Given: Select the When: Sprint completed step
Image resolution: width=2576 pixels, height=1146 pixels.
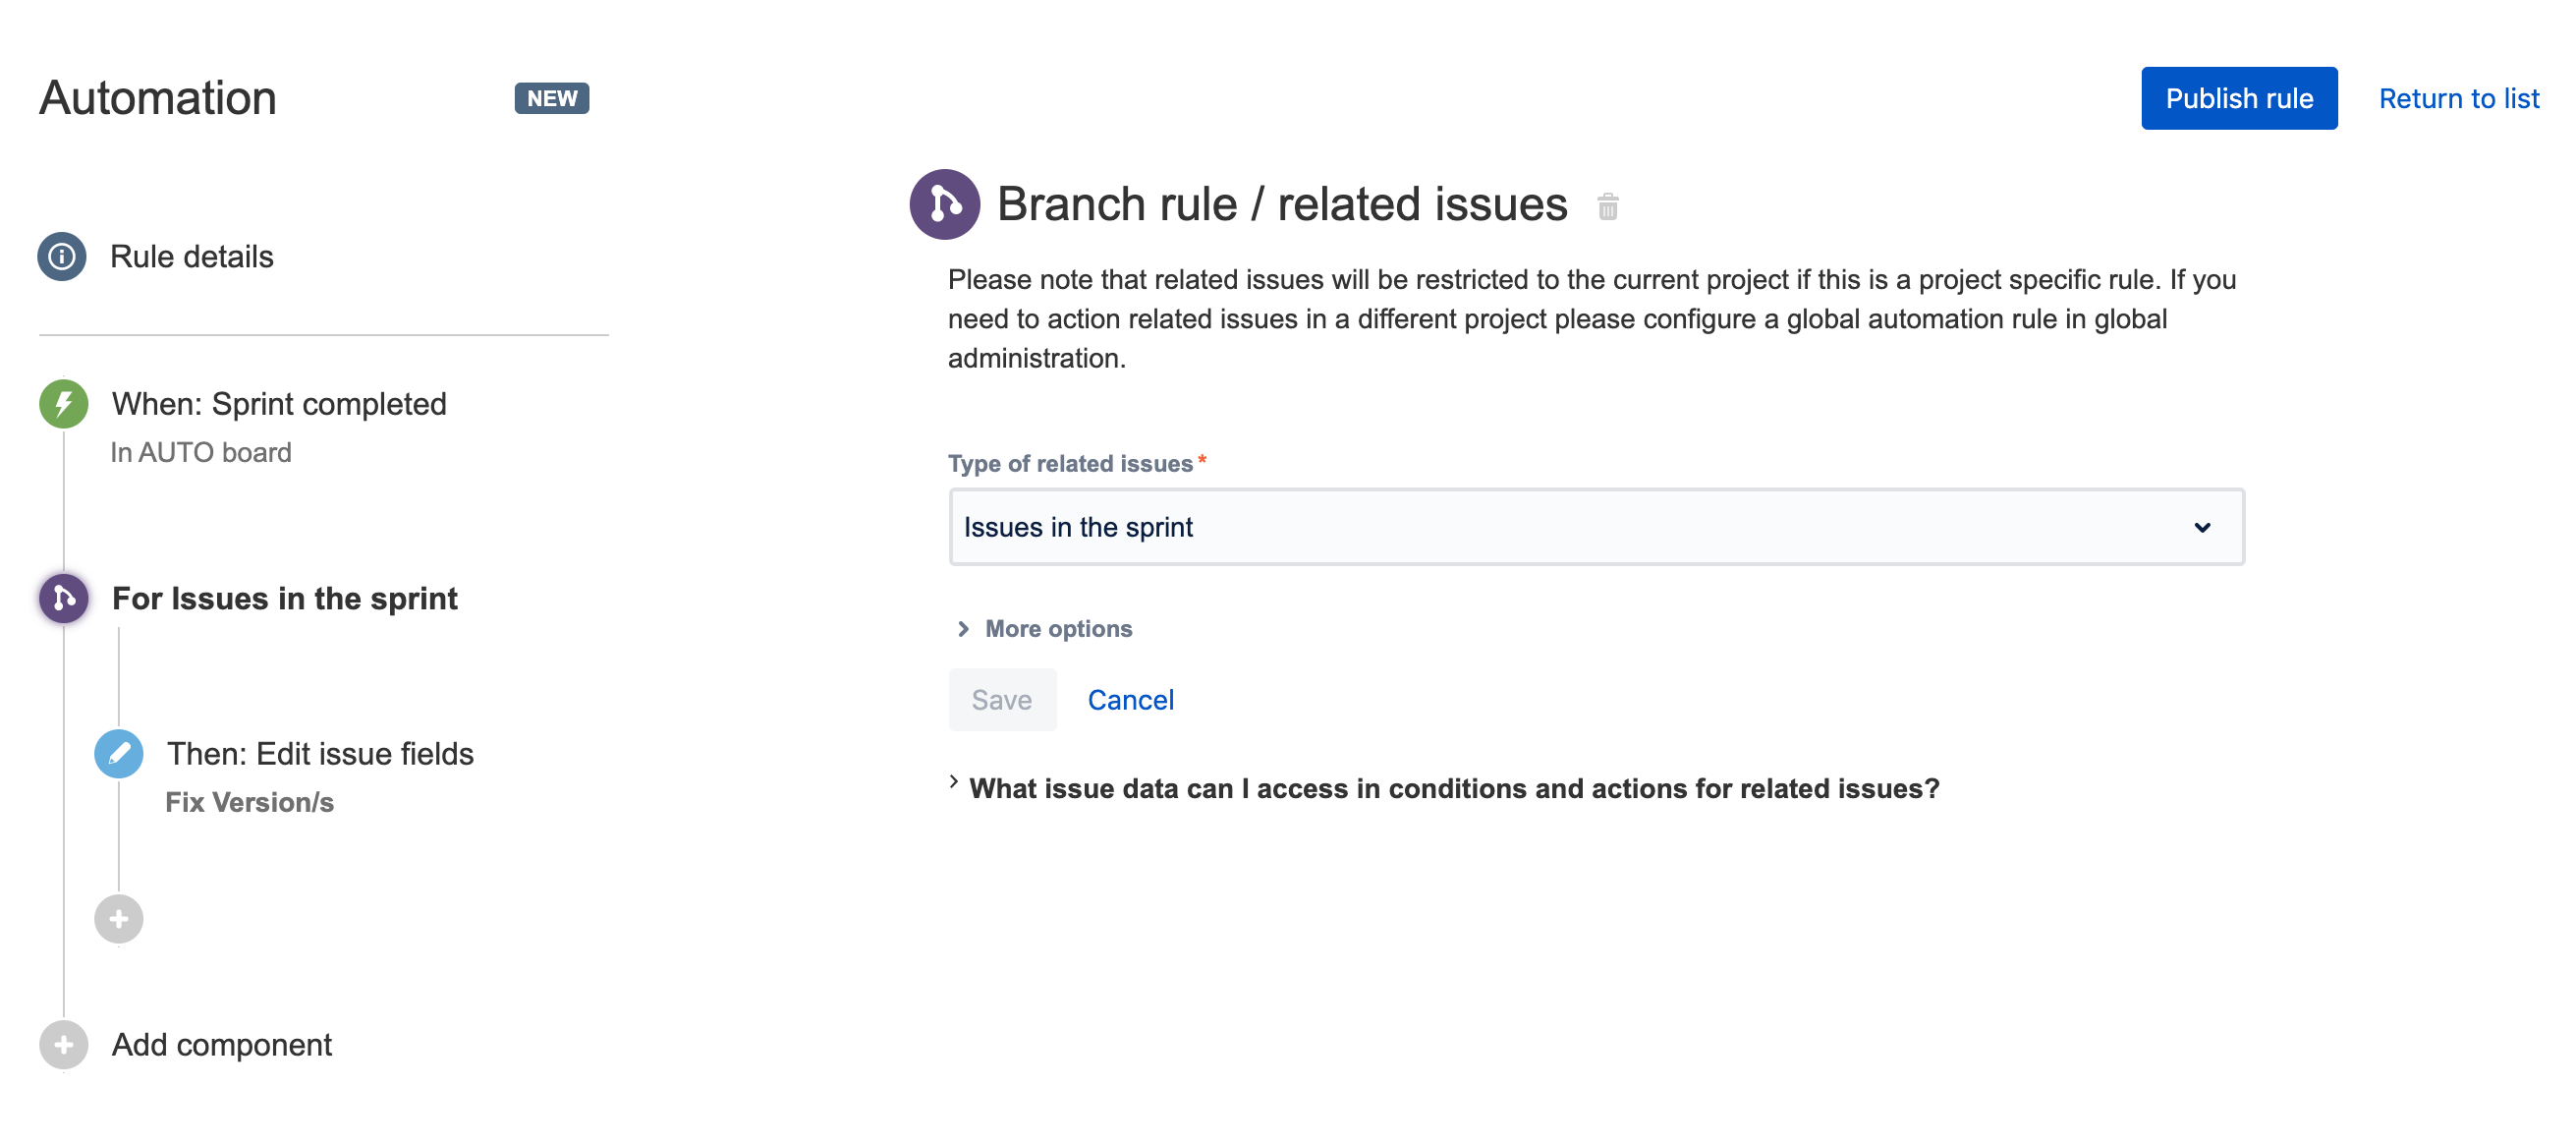Looking at the screenshot, I should tap(279, 404).
